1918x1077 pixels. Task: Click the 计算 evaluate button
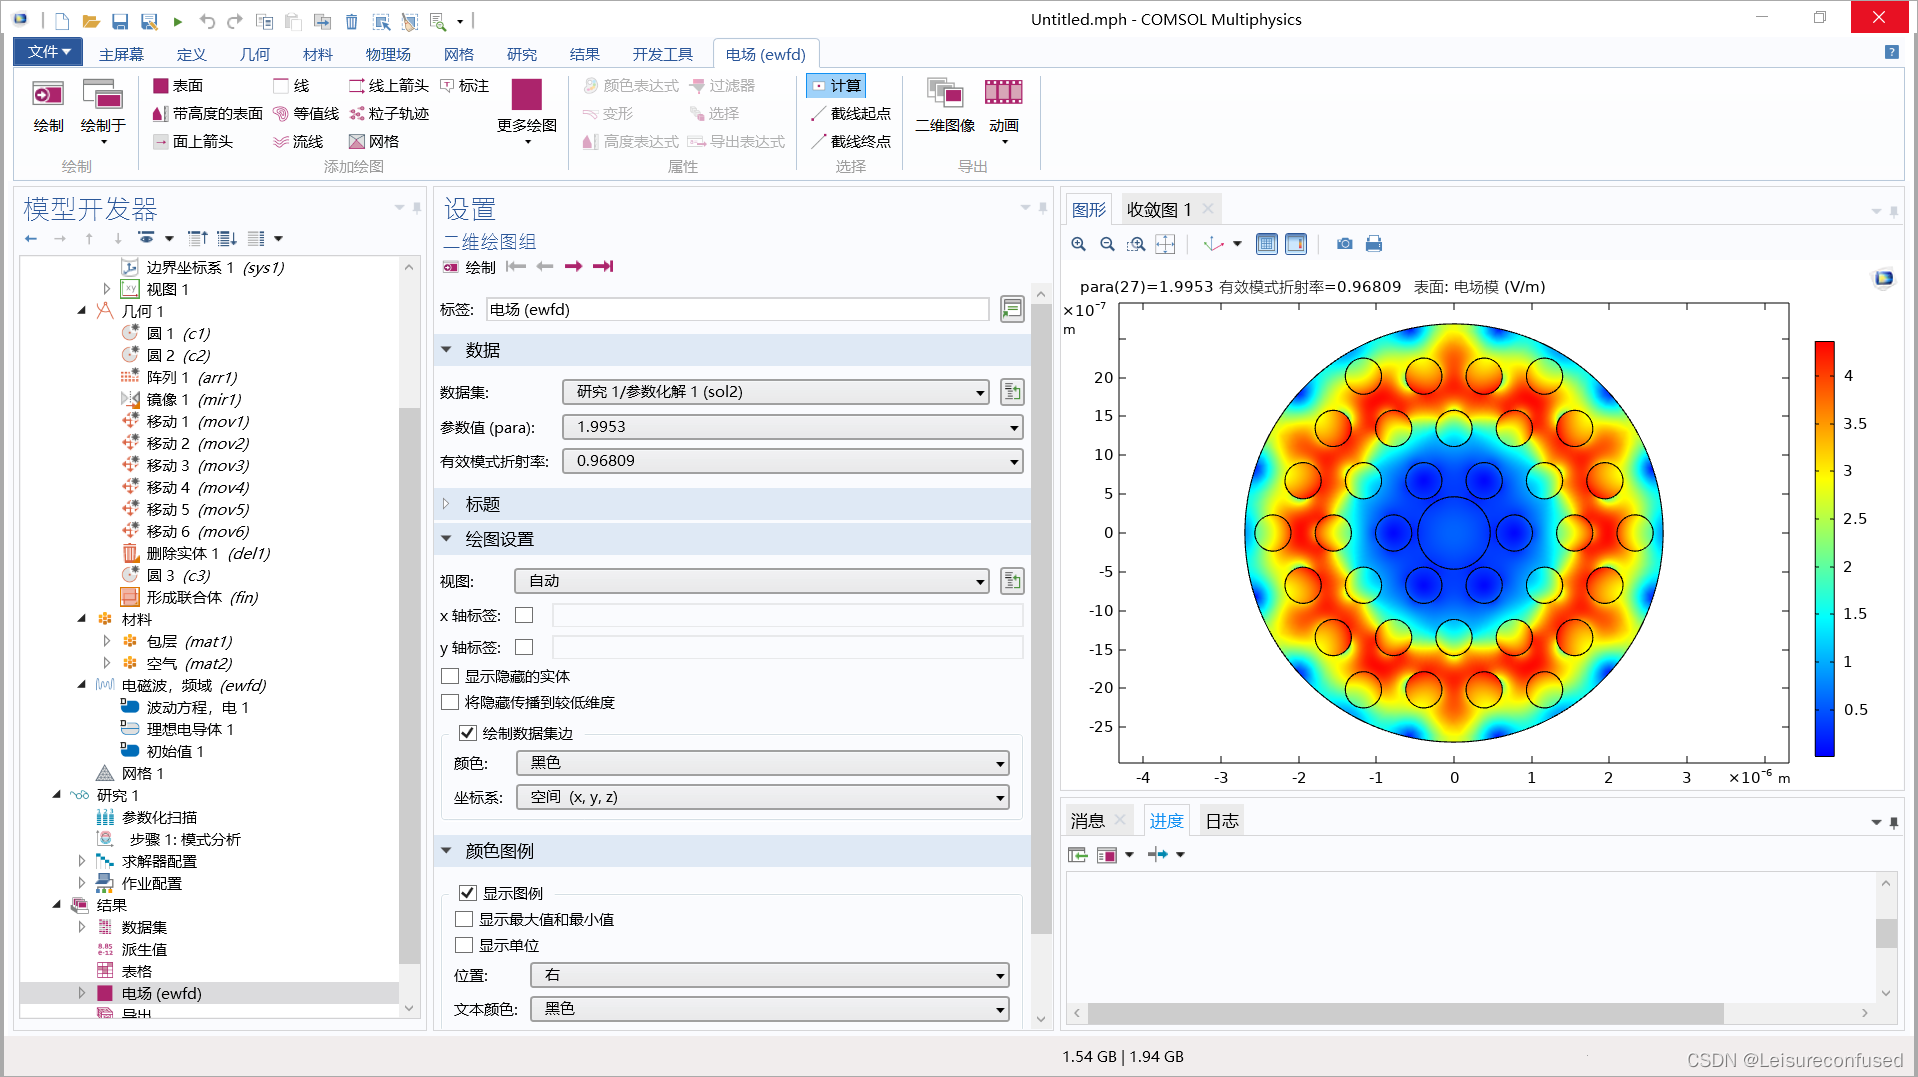[x=836, y=86]
